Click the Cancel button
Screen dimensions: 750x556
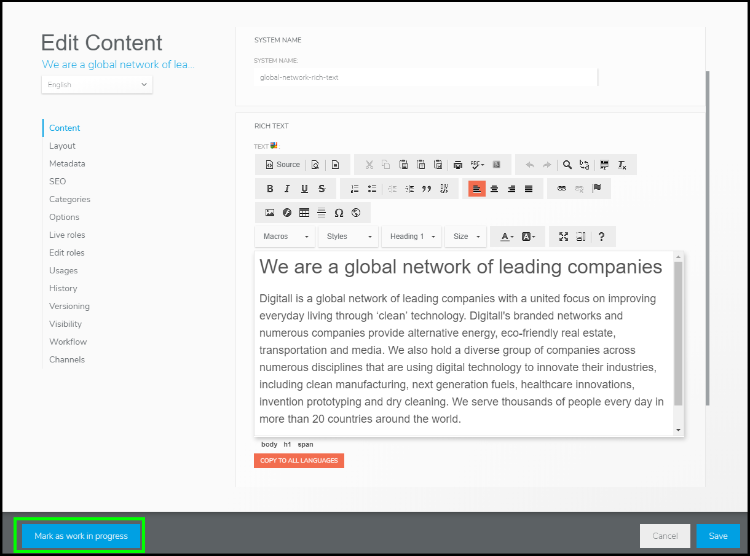(x=665, y=536)
